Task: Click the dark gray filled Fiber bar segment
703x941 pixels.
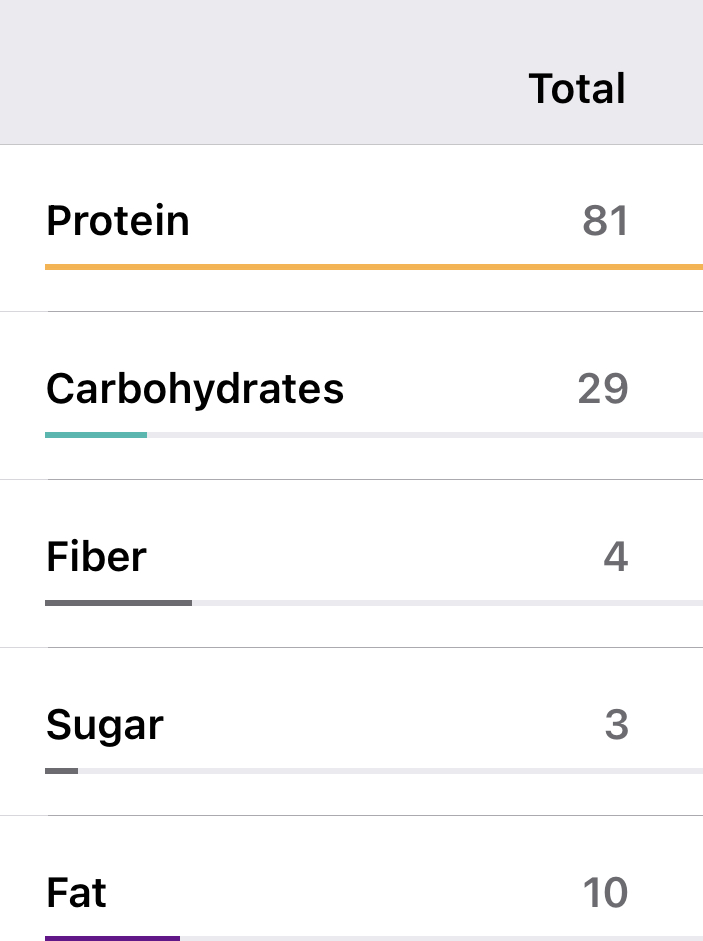Action: (x=118, y=603)
